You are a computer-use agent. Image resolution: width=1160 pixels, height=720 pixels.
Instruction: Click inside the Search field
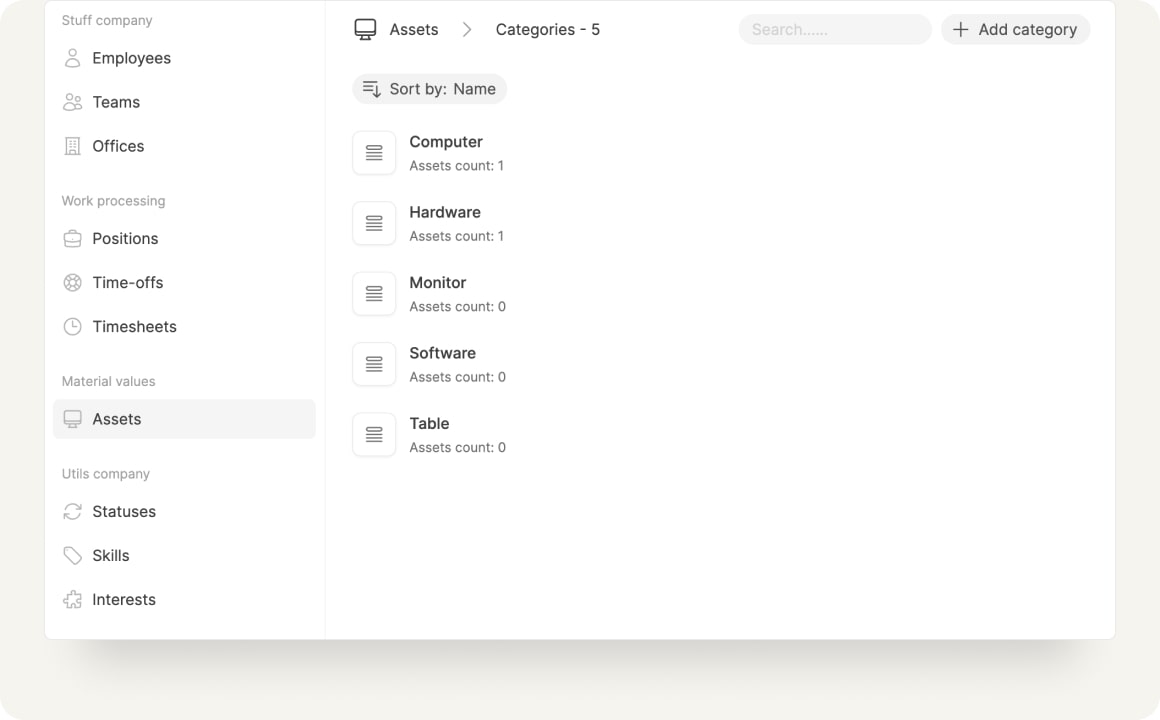pyautogui.click(x=835, y=29)
